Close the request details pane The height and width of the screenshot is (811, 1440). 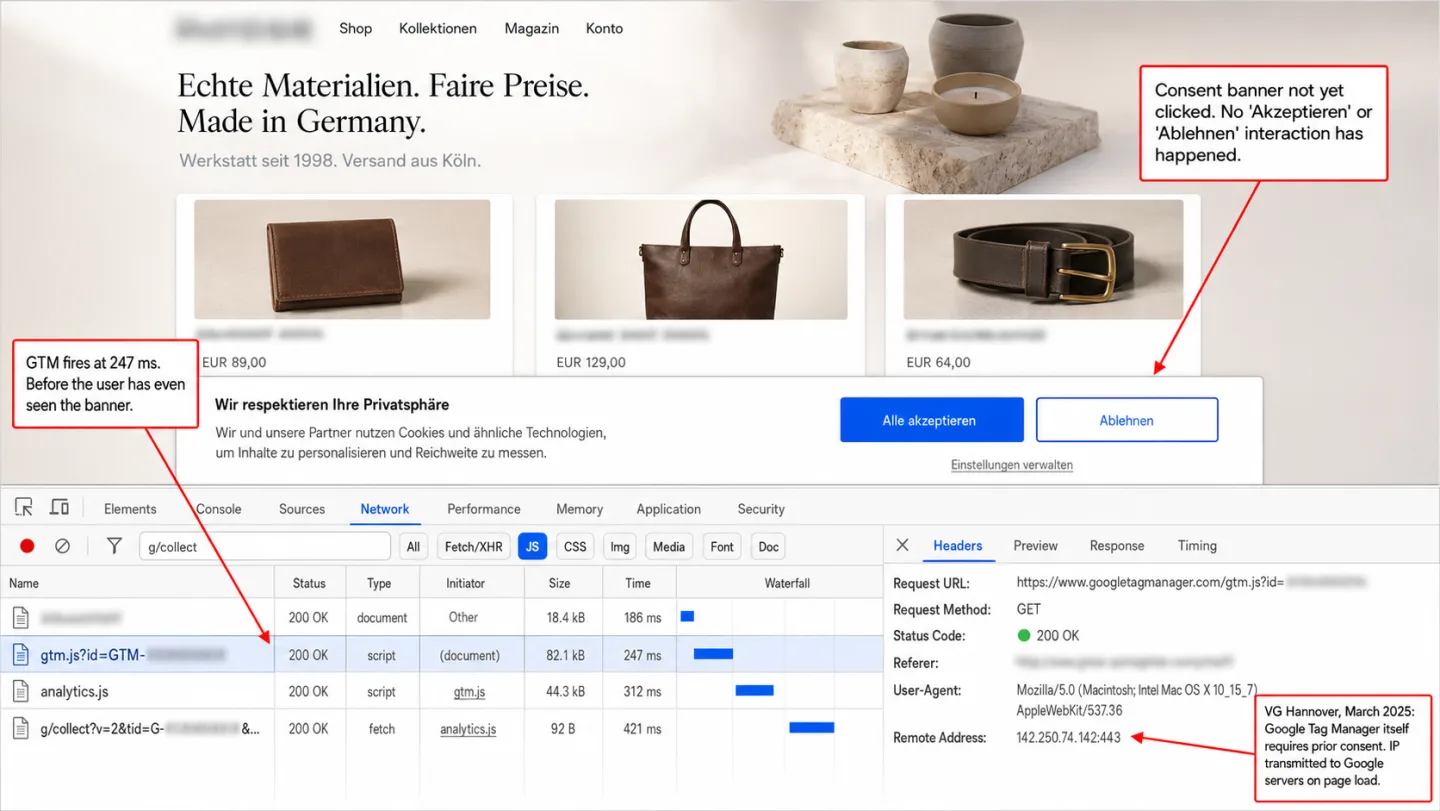pos(902,545)
